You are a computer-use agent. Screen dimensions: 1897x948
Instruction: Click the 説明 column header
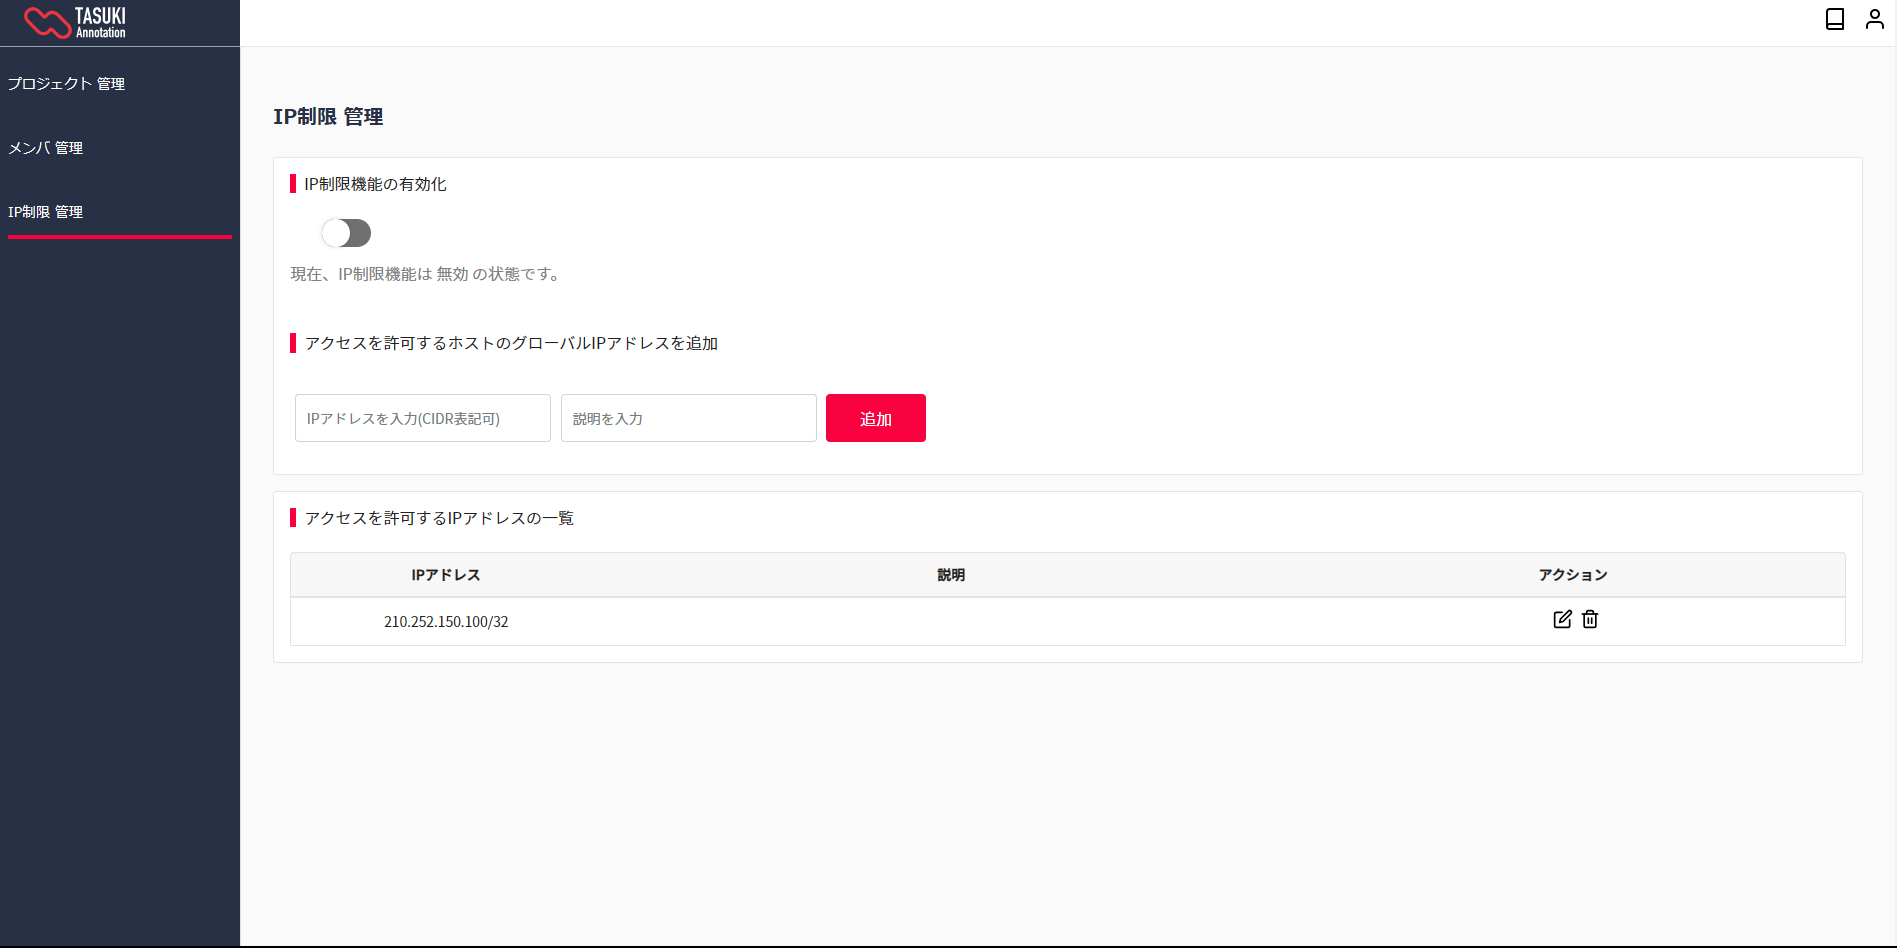click(951, 575)
